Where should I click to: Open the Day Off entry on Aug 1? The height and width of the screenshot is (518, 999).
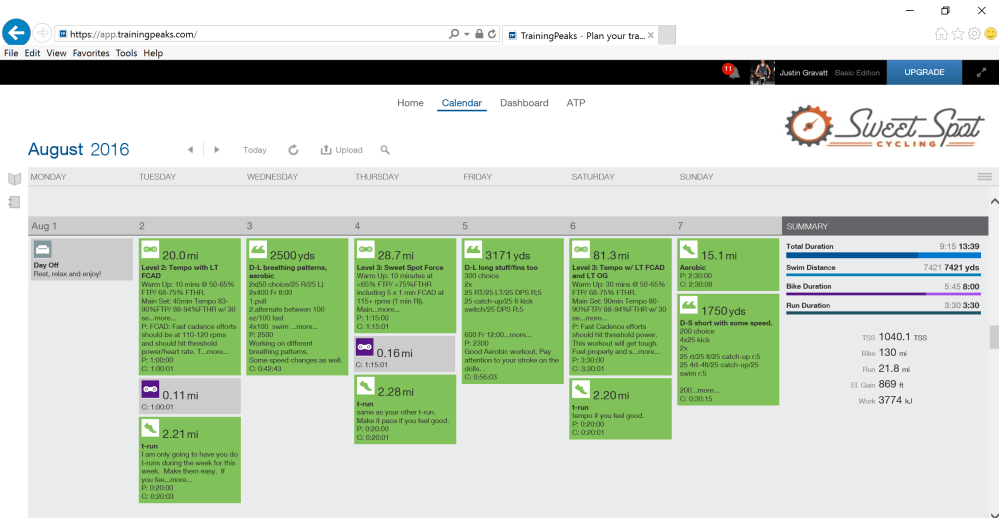click(x=81, y=259)
